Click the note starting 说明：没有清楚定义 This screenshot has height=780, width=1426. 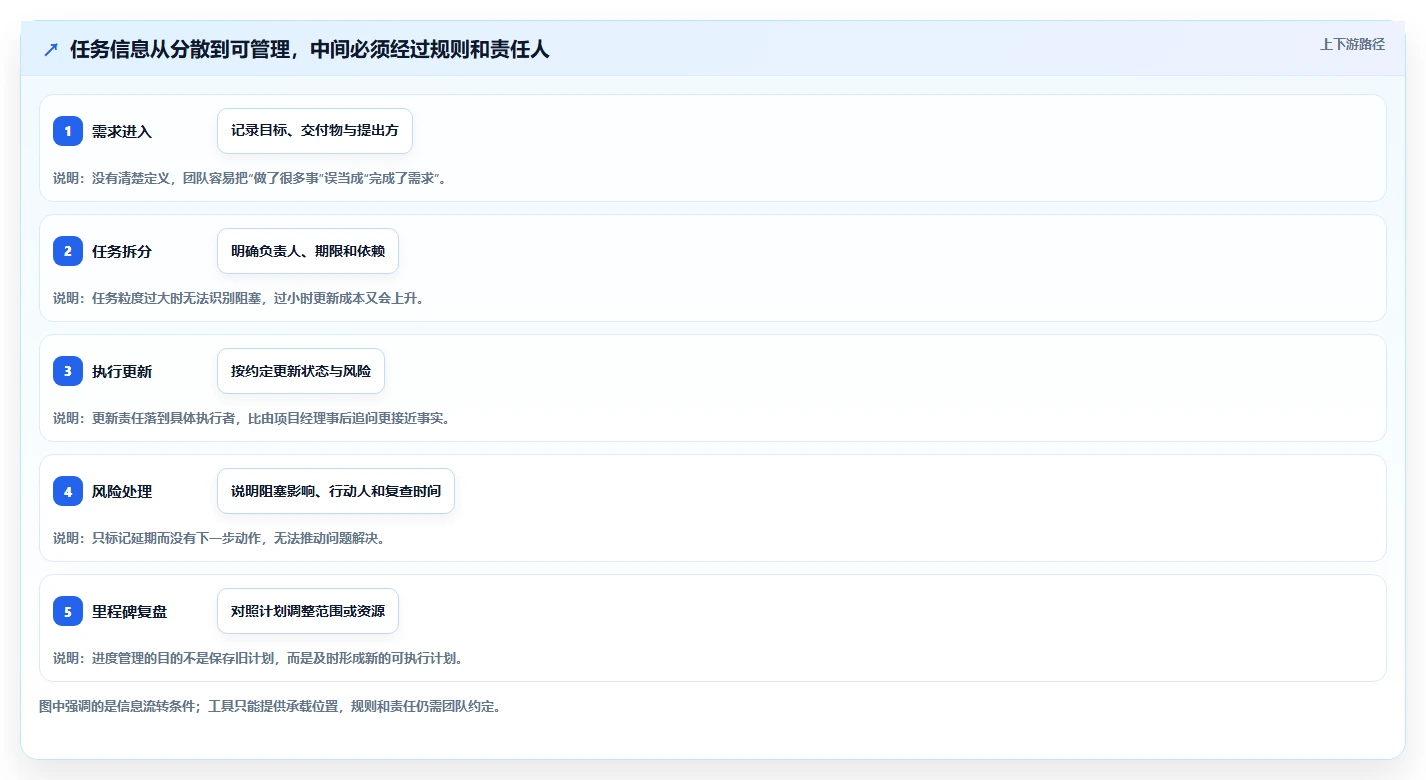pyautogui.click(x=249, y=178)
